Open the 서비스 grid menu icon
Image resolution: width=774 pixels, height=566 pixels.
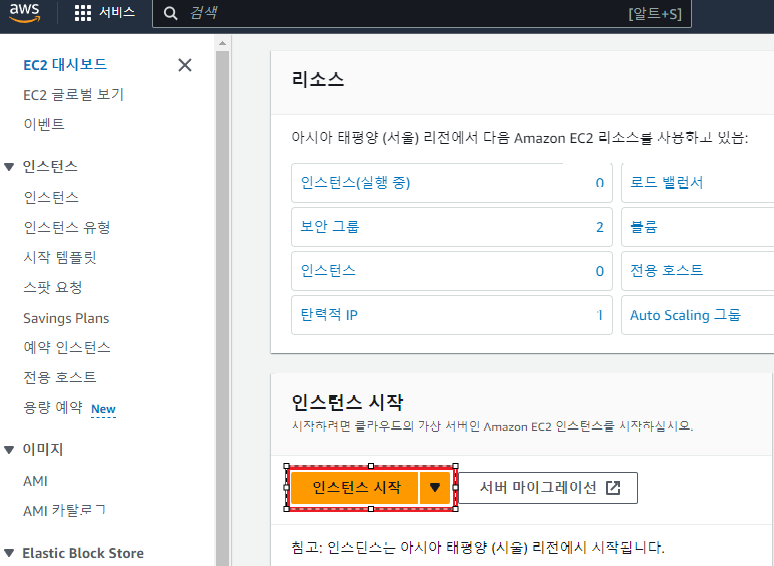pos(82,13)
